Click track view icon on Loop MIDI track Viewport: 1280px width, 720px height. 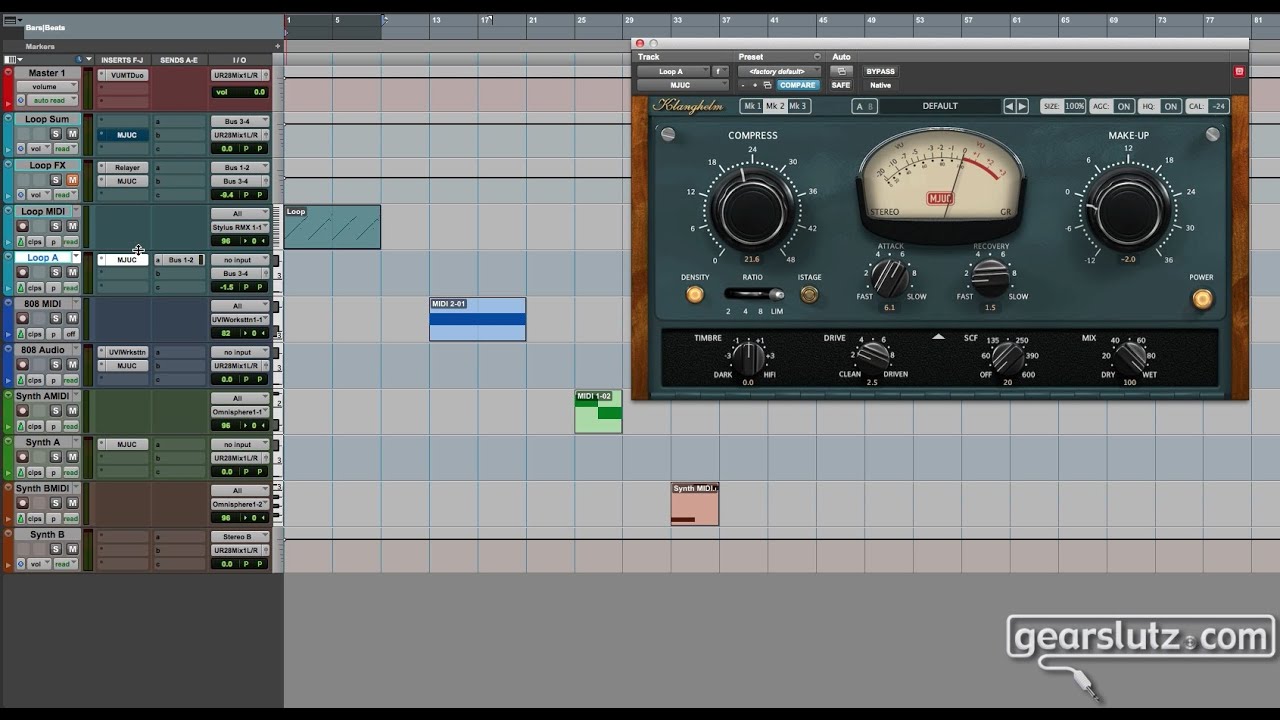click(21, 241)
